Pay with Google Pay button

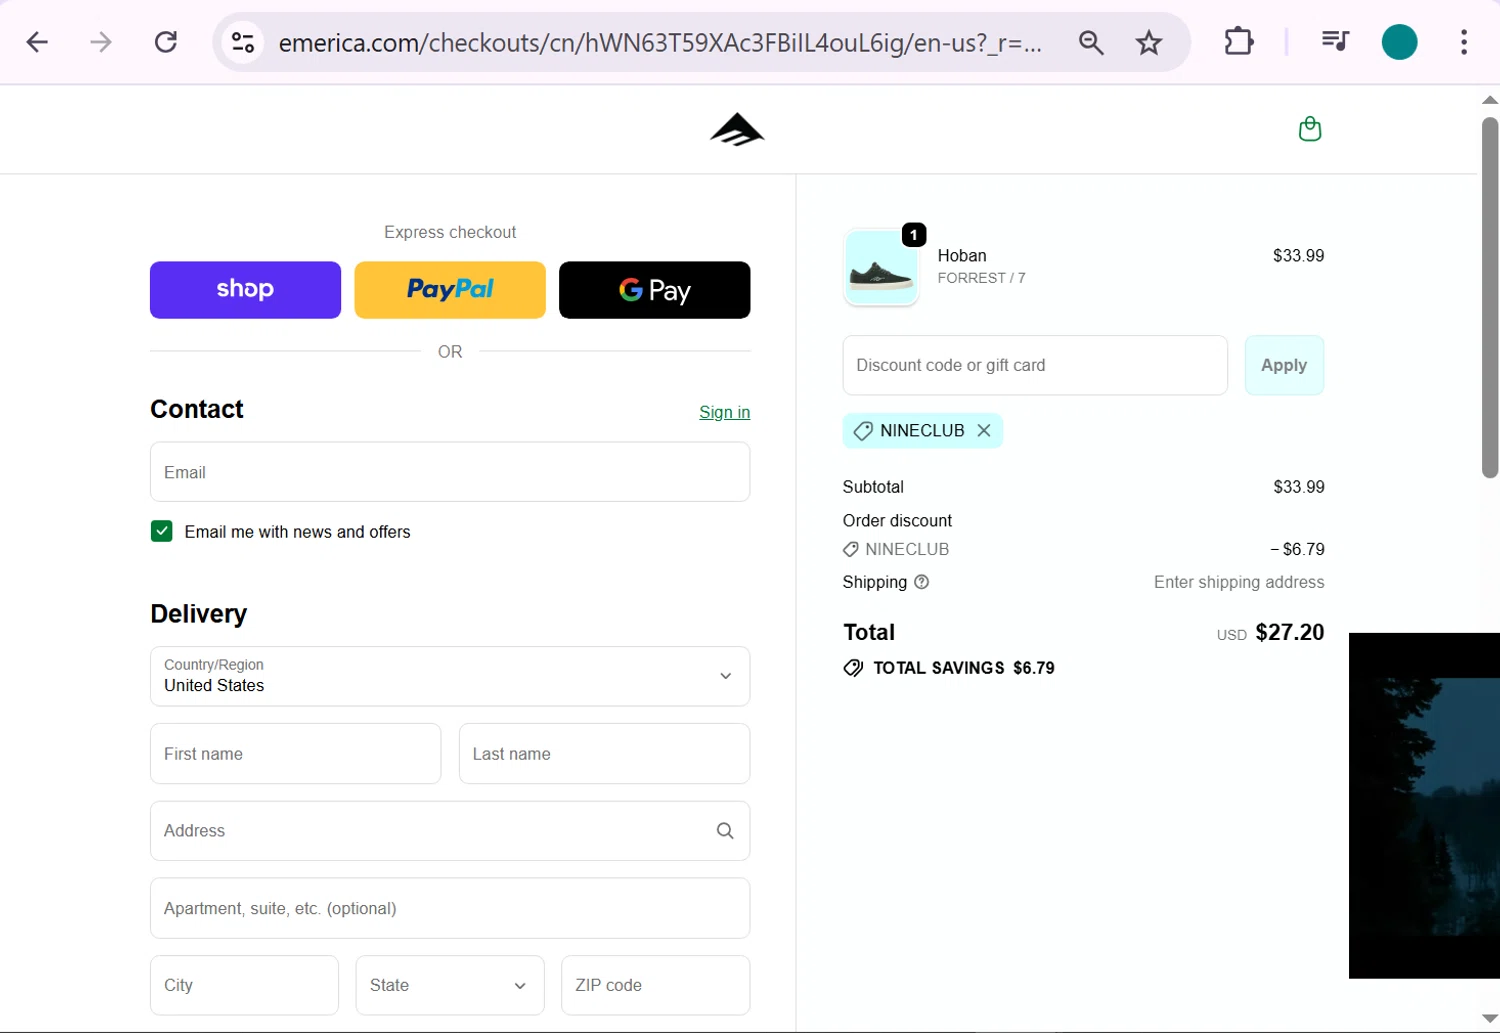(x=654, y=290)
